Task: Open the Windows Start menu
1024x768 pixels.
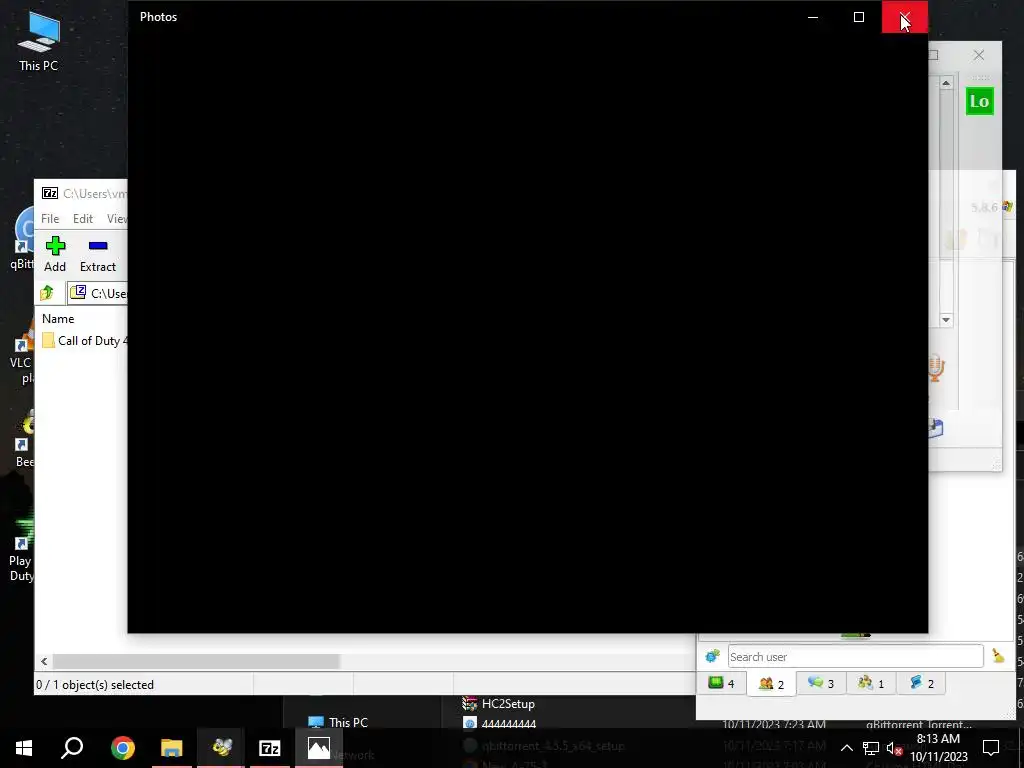Action: pos(24,748)
